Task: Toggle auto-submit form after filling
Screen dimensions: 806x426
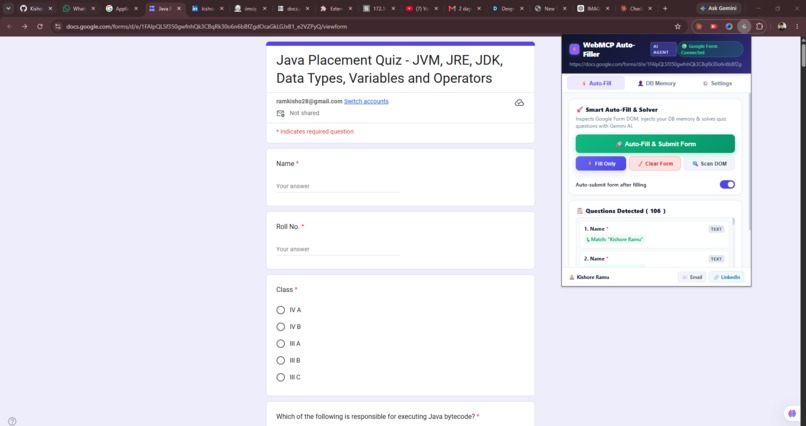Action: [727, 184]
